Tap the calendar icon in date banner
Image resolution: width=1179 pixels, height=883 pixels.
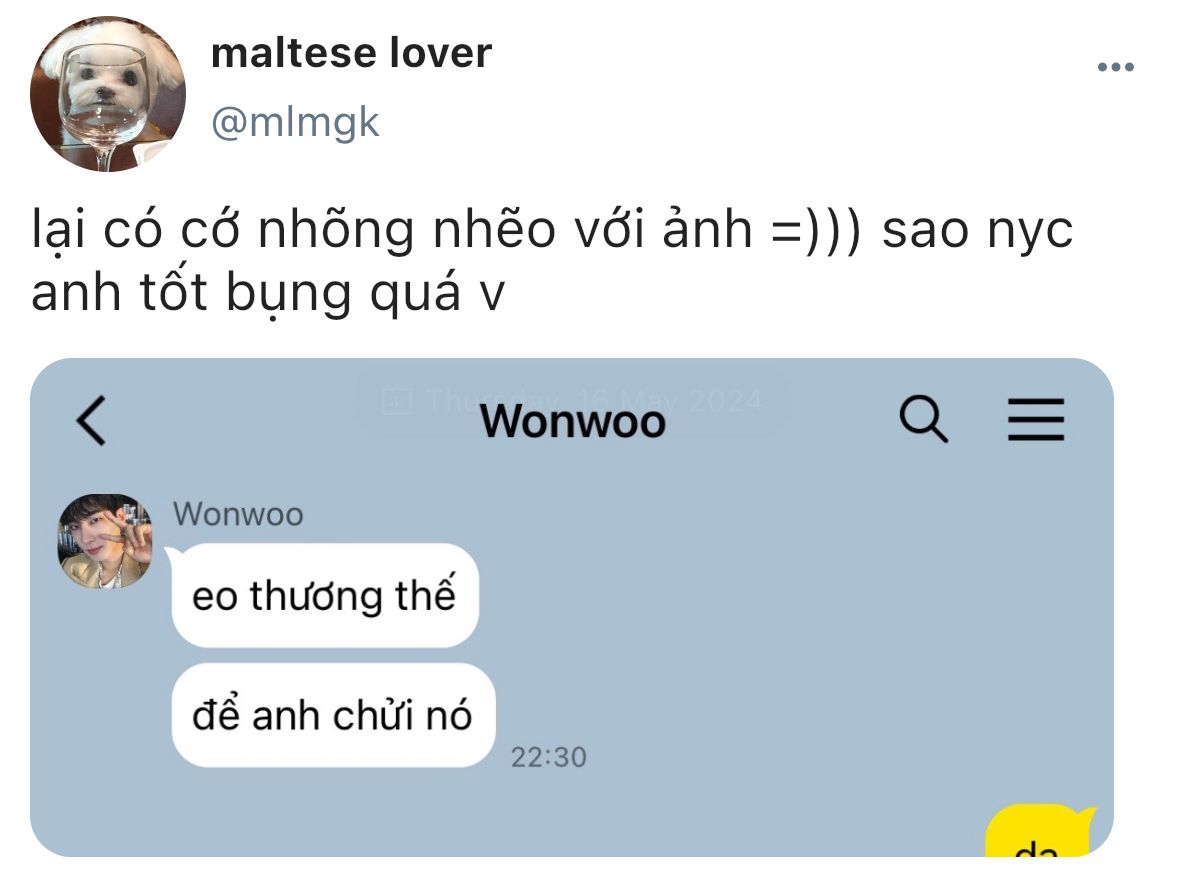click(x=397, y=399)
